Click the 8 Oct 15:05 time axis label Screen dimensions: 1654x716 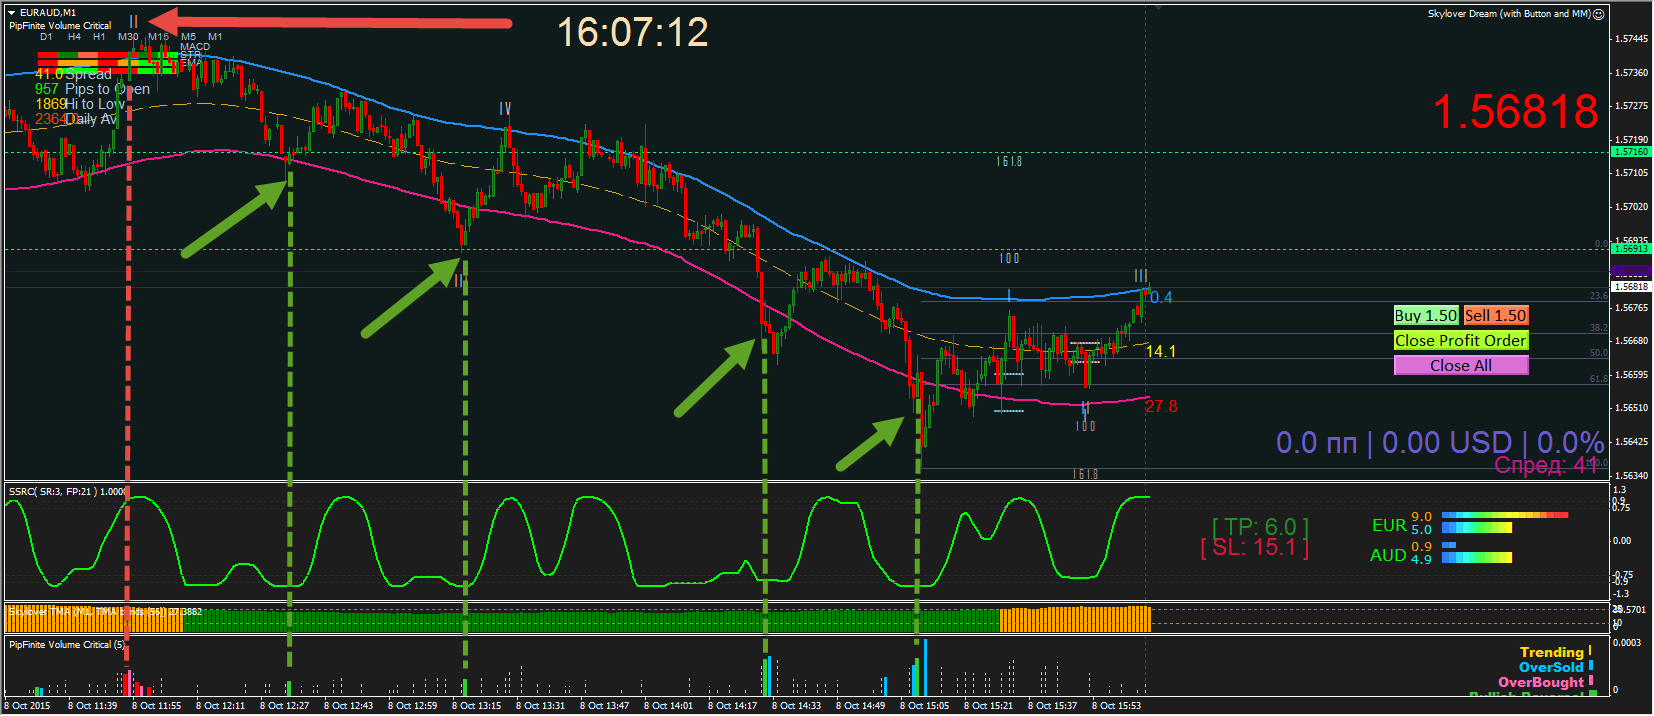[924, 706]
